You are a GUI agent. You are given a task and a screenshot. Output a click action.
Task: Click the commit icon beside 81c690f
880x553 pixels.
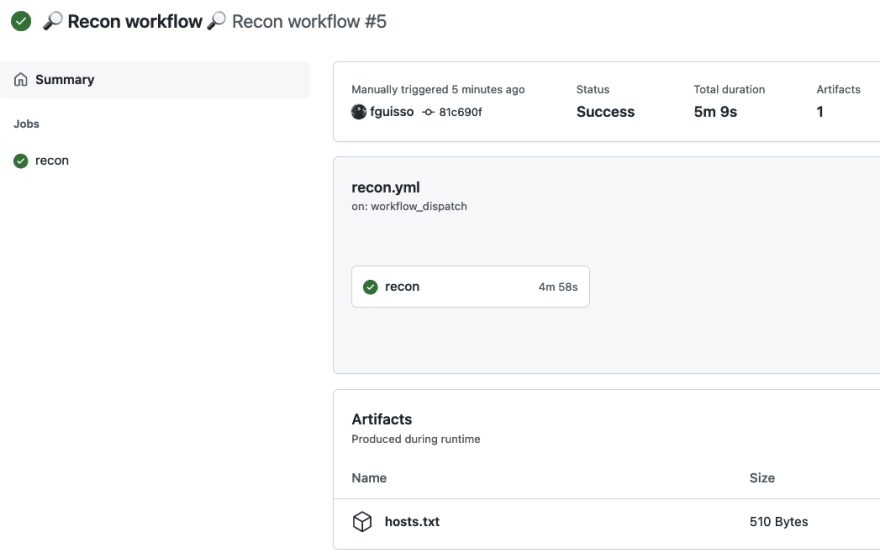[x=428, y=112]
